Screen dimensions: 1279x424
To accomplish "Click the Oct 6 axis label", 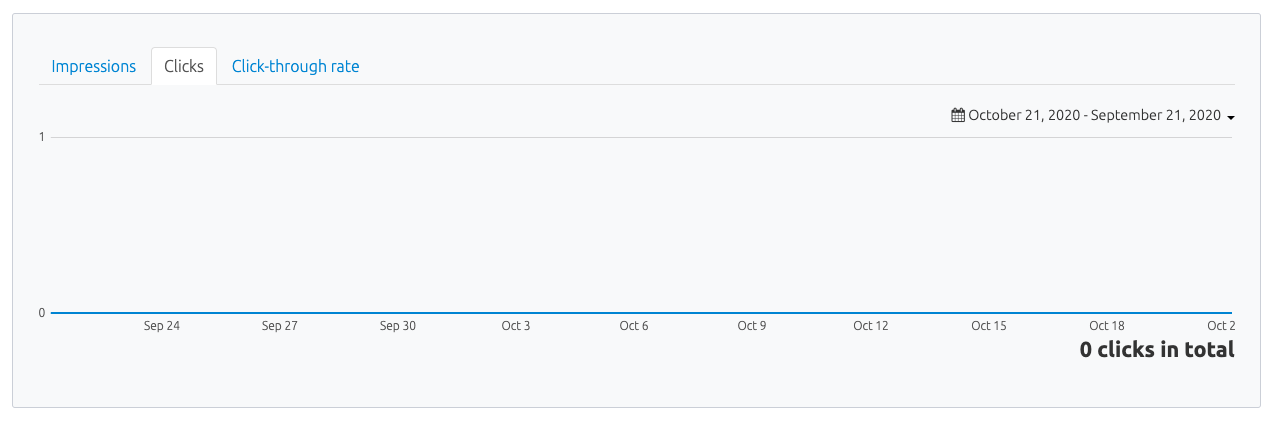I will pyautogui.click(x=634, y=326).
